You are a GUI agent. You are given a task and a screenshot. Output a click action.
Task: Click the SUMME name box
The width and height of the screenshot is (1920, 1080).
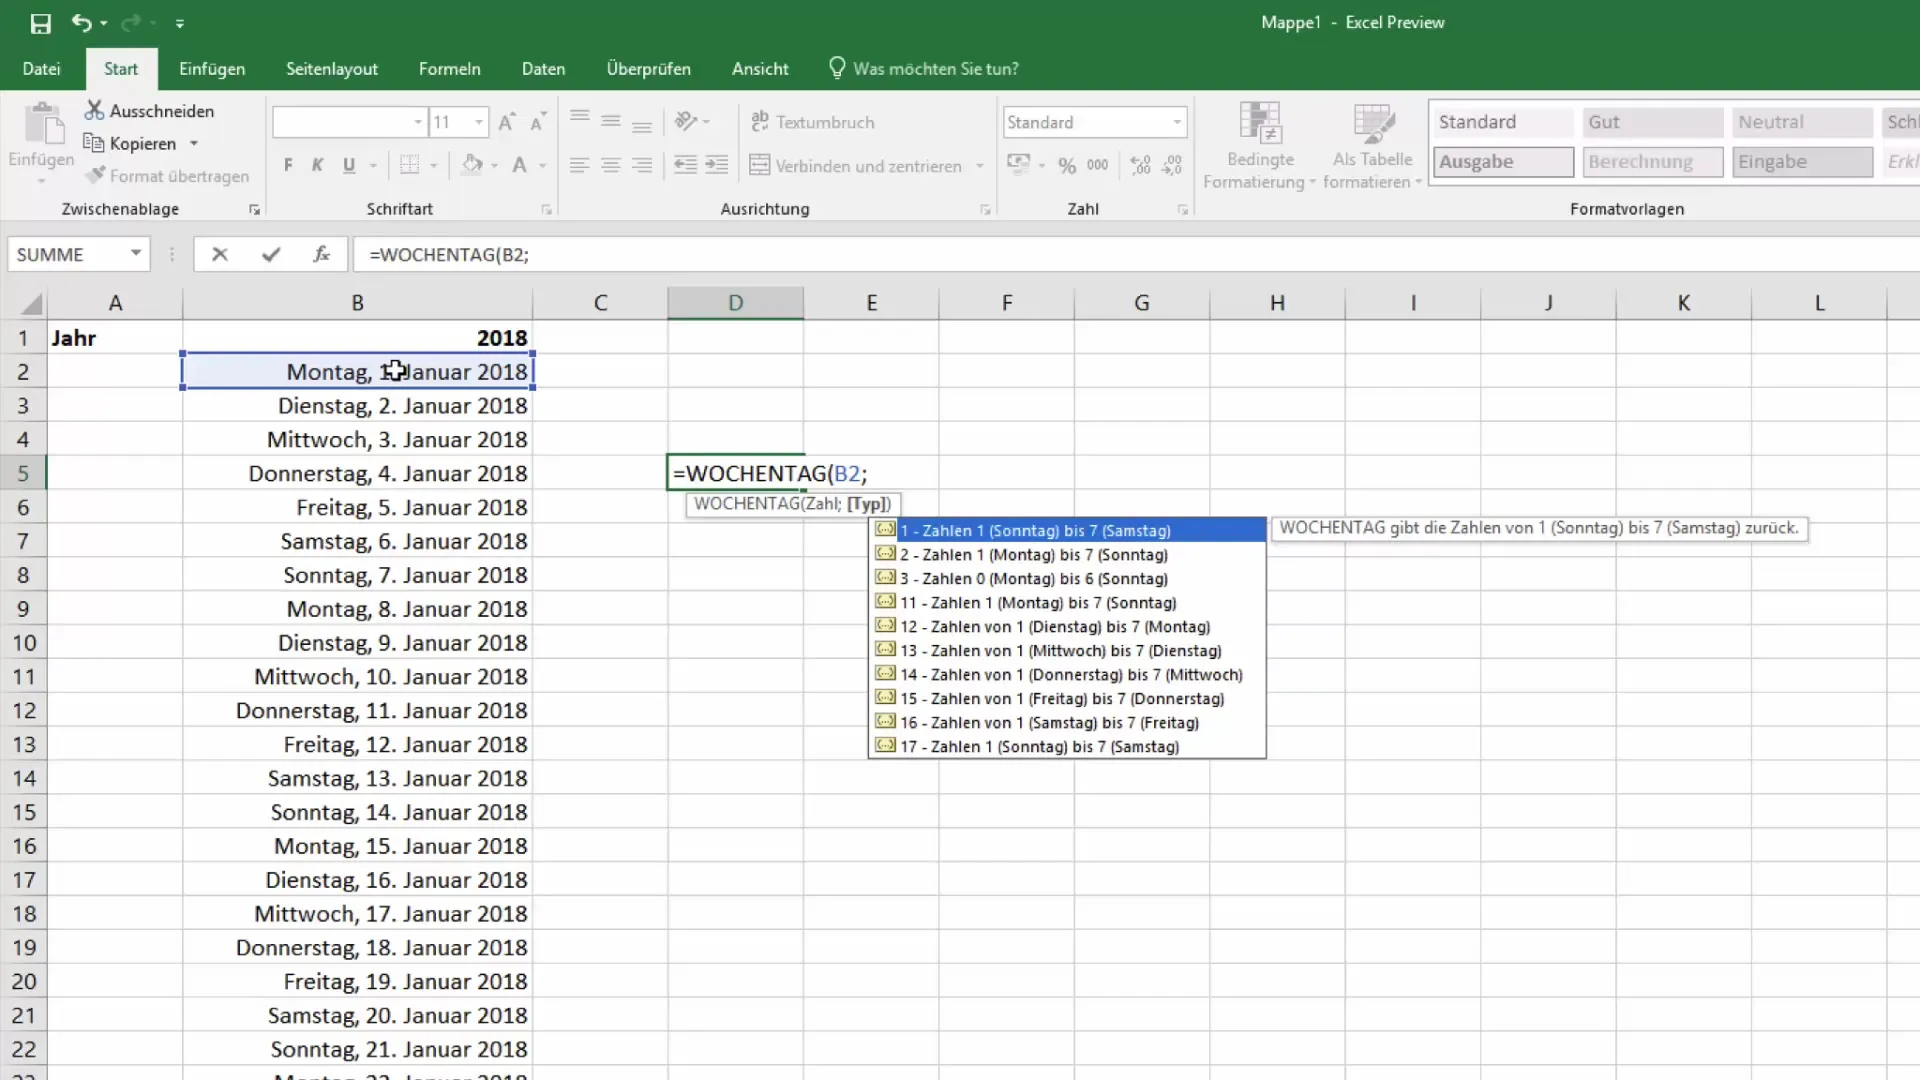pyautogui.click(x=66, y=254)
